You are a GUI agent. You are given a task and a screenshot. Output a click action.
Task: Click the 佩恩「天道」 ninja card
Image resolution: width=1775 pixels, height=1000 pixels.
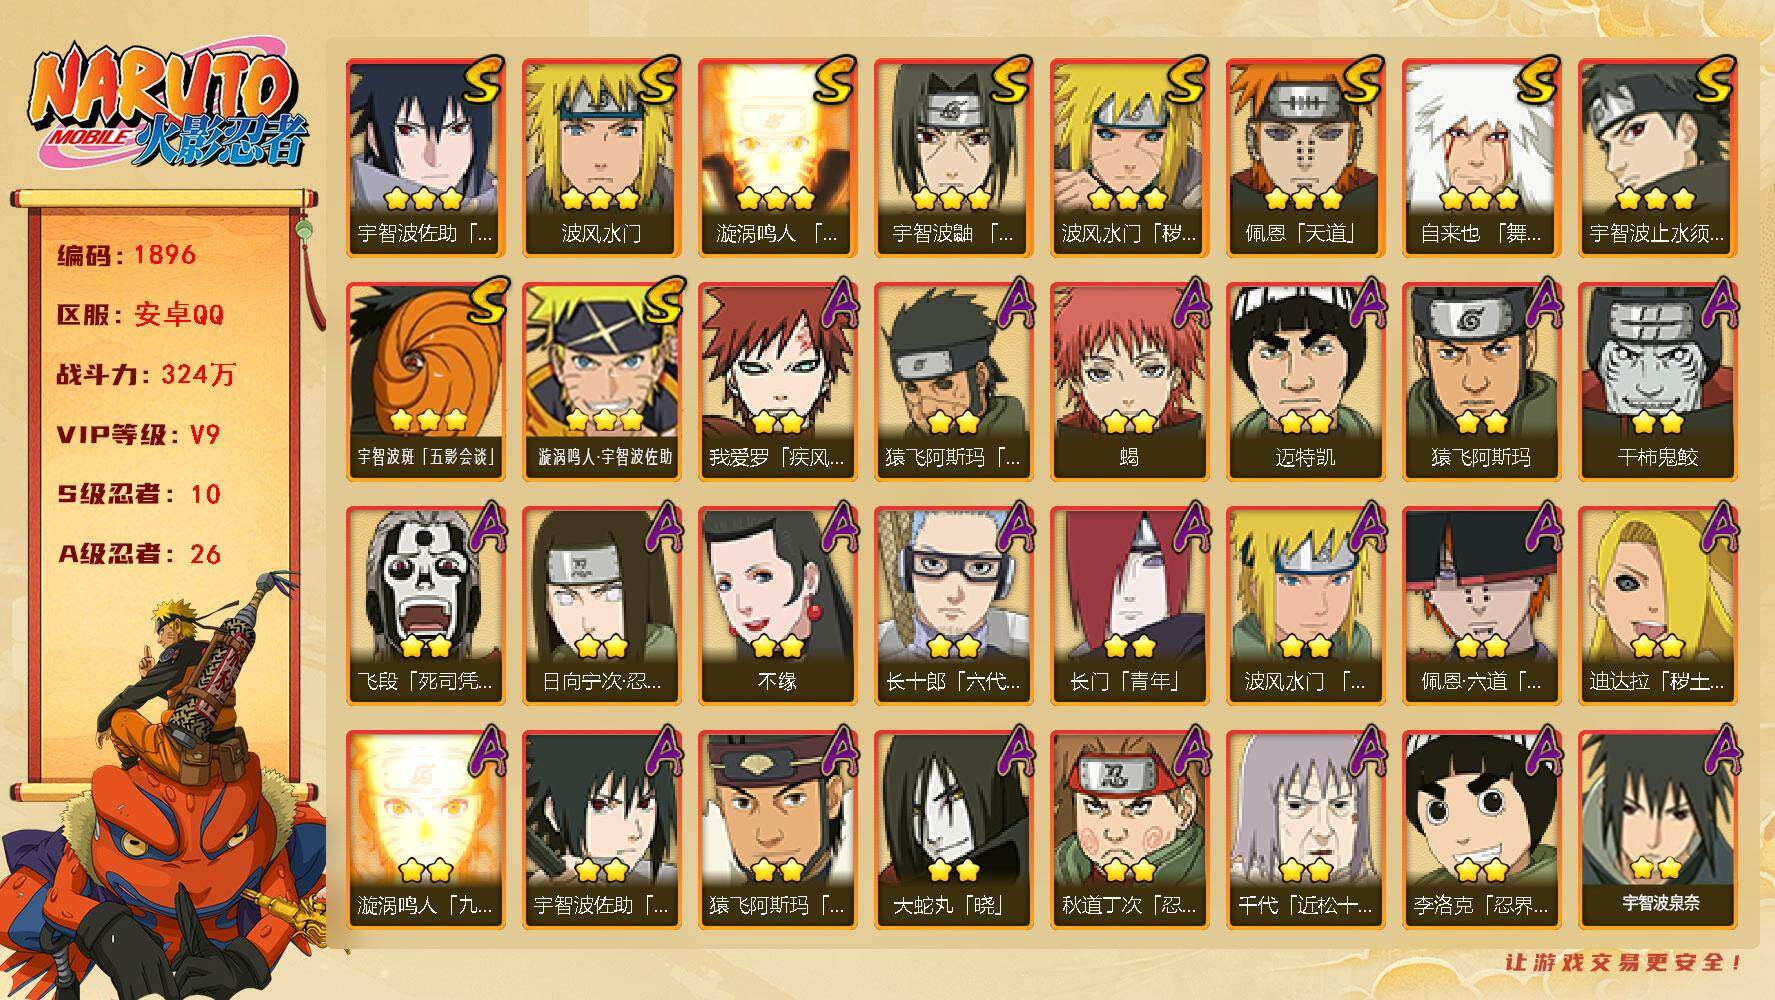tap(1305, 158)
